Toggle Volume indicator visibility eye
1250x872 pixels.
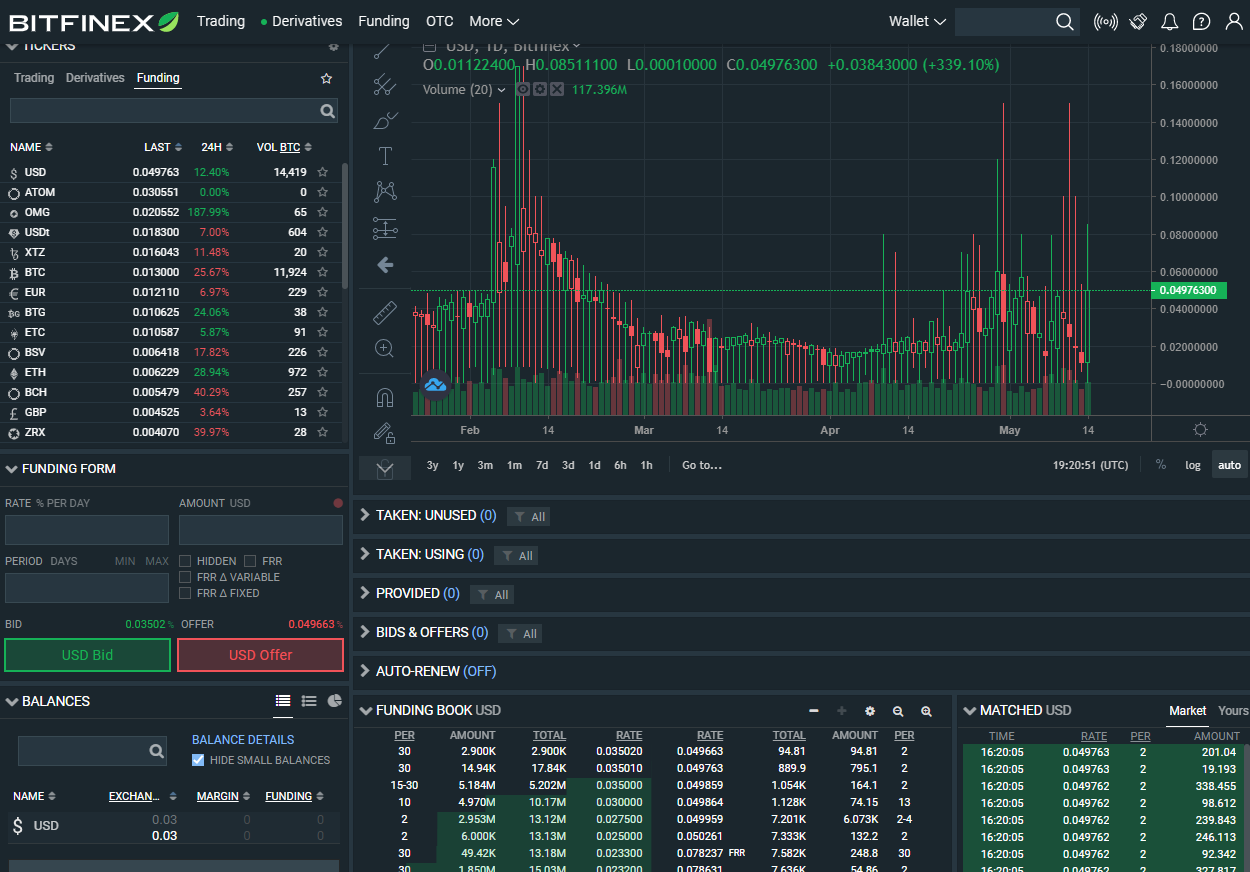(x=522, y=89)
